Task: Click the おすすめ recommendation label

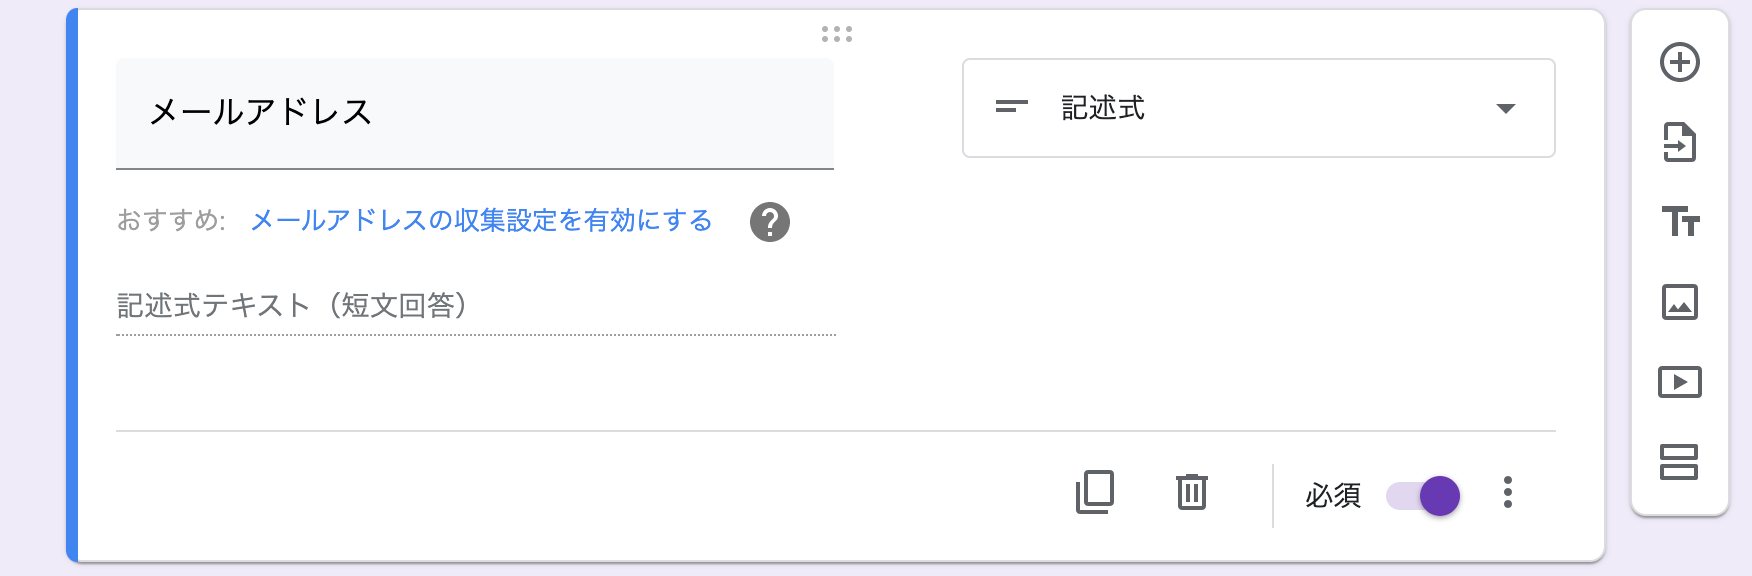Action: pos(171,220)
